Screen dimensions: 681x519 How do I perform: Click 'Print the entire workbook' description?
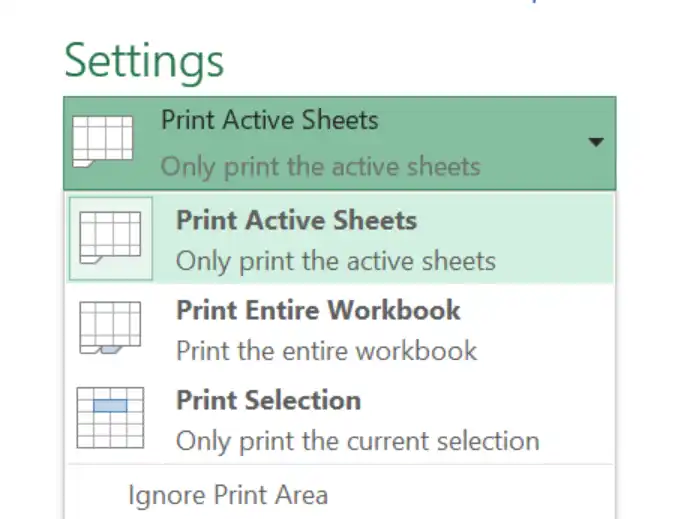click(x=326, y=351)
